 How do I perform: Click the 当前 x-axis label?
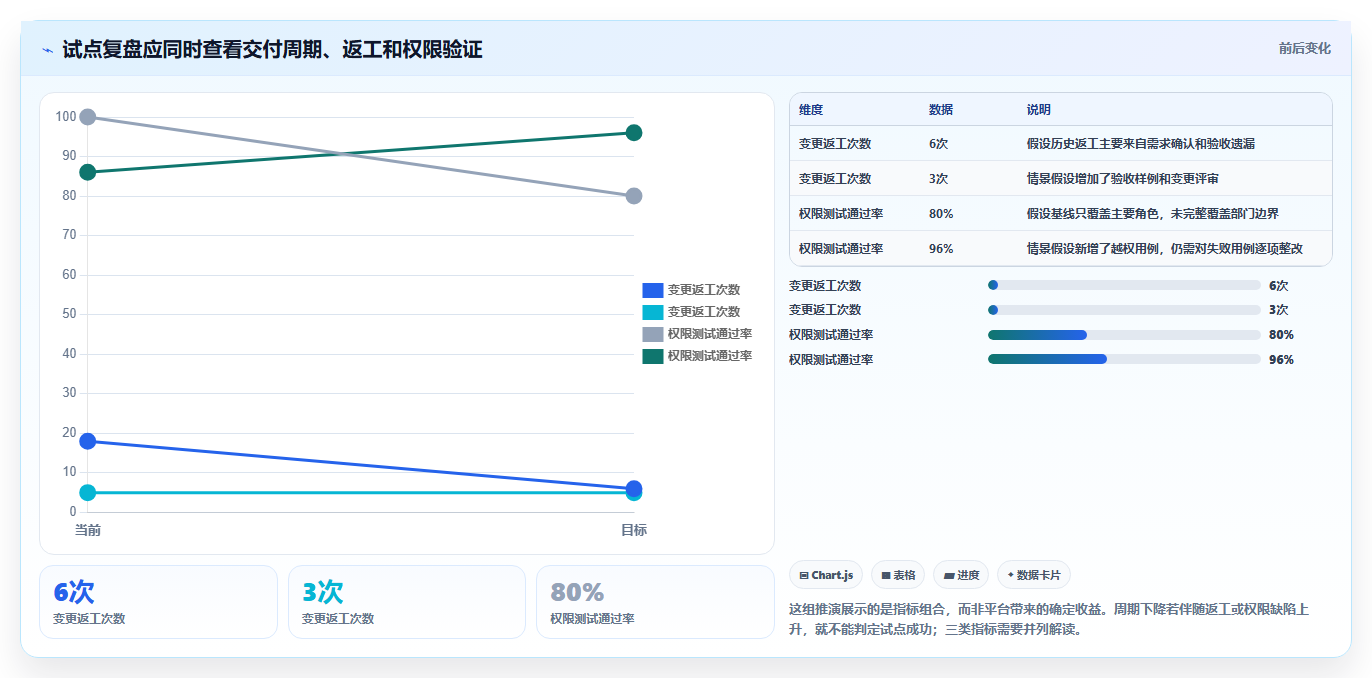click(88, 530)
